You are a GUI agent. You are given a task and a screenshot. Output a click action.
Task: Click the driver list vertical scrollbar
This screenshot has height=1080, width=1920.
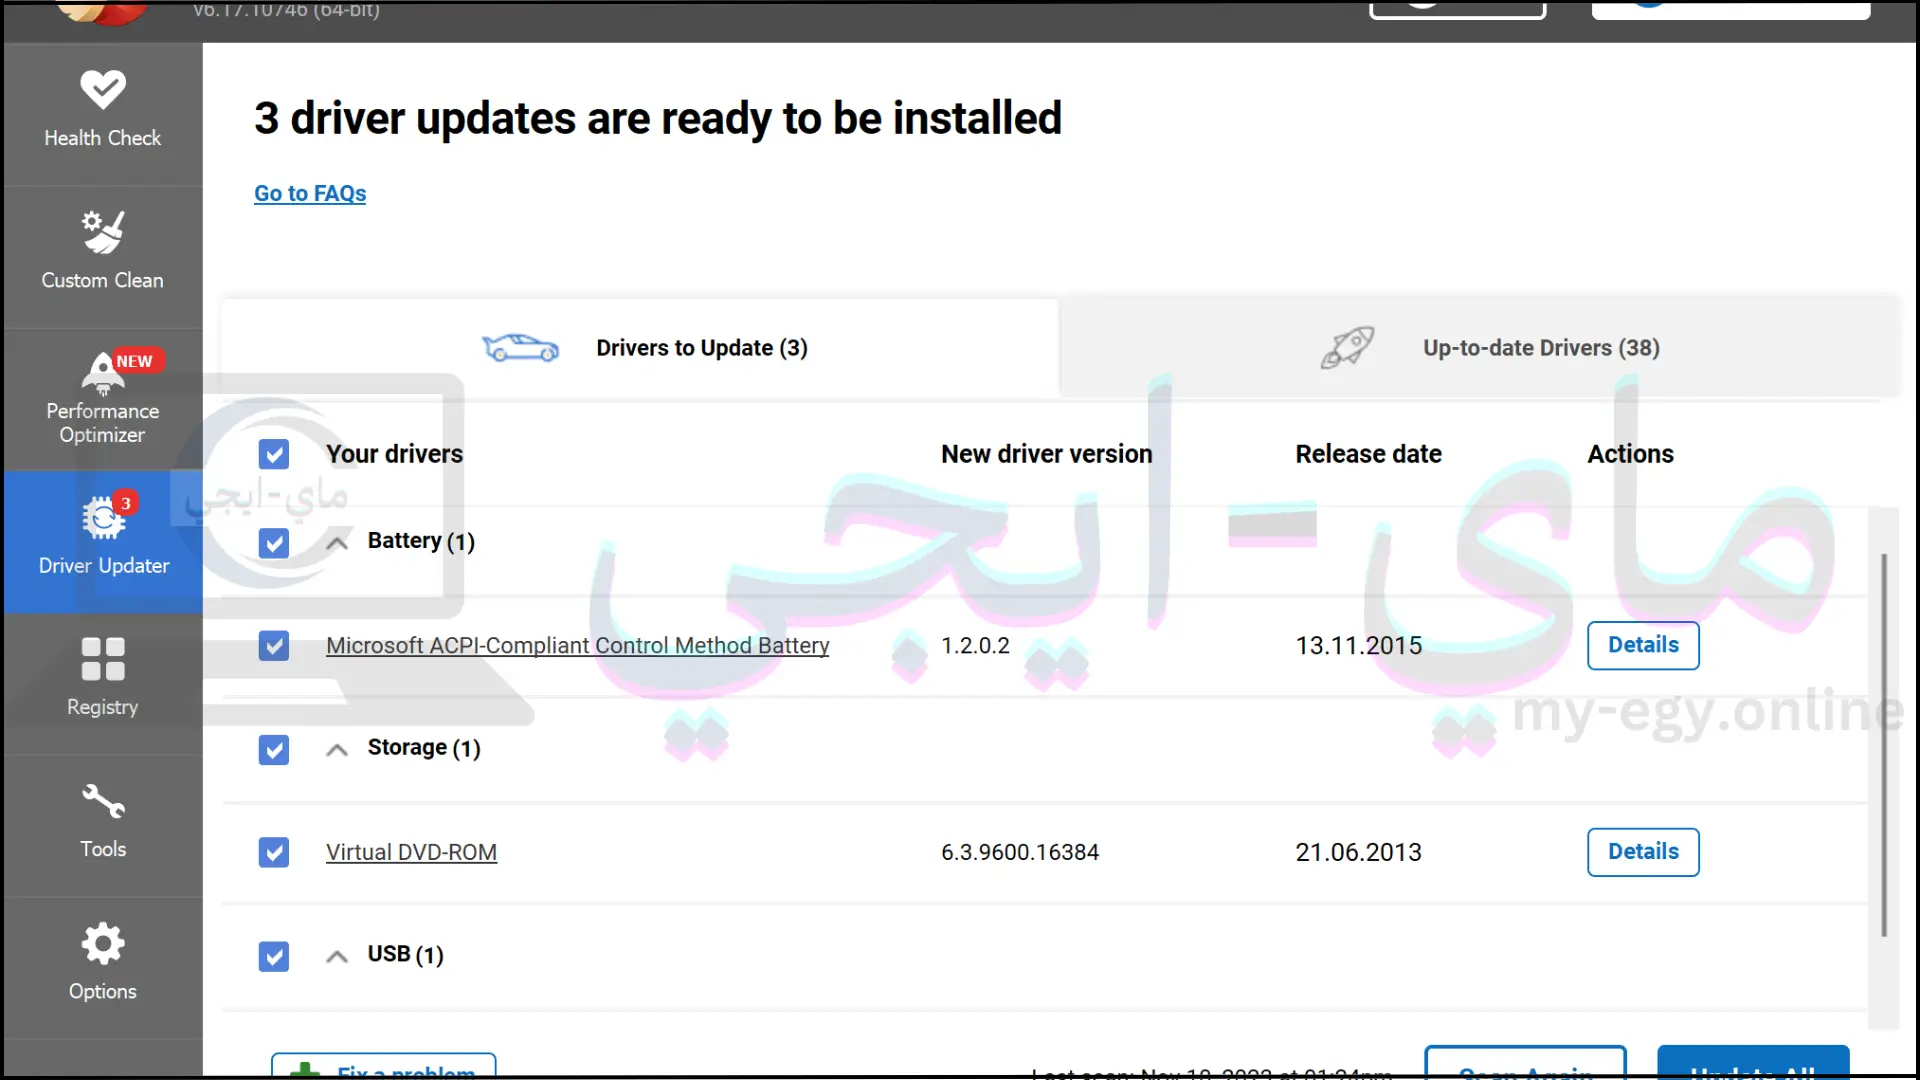tap(1884, 745)
